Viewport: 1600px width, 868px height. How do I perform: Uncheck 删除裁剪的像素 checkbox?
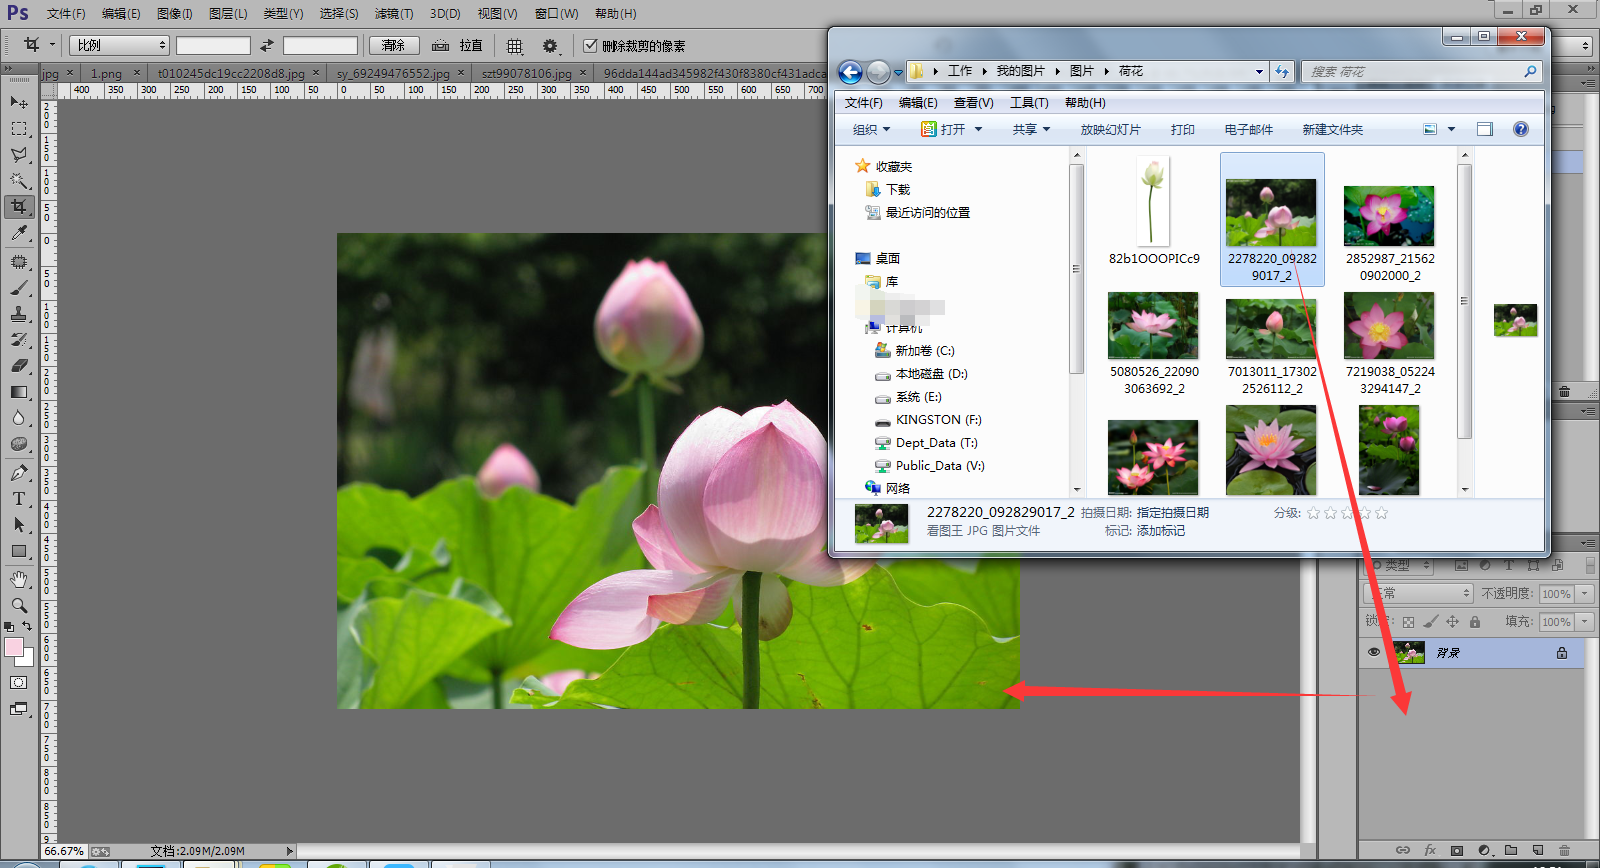(590, 46)
